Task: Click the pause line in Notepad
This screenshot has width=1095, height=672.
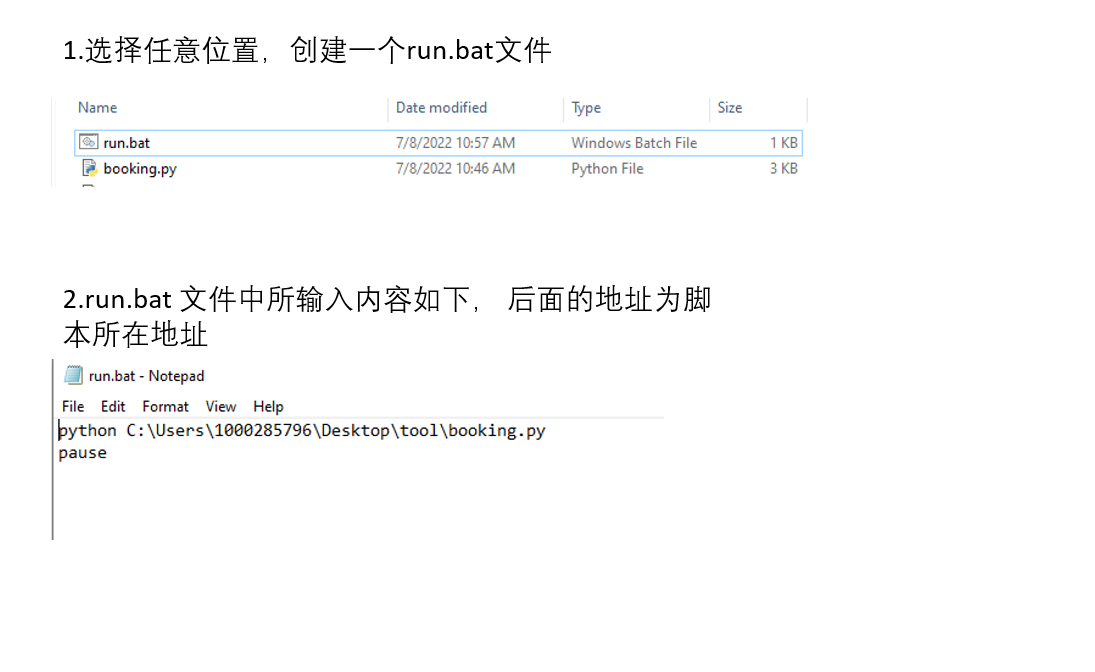Action: point(82,452)
